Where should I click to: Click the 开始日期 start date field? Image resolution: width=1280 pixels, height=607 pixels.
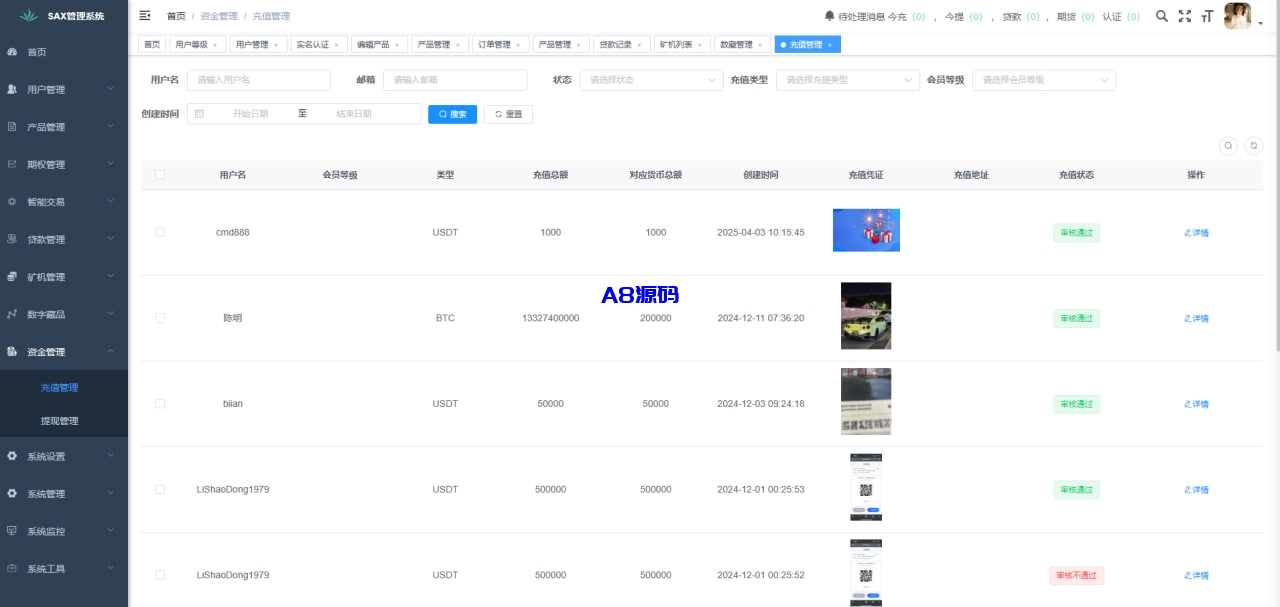tap(251, 114)
